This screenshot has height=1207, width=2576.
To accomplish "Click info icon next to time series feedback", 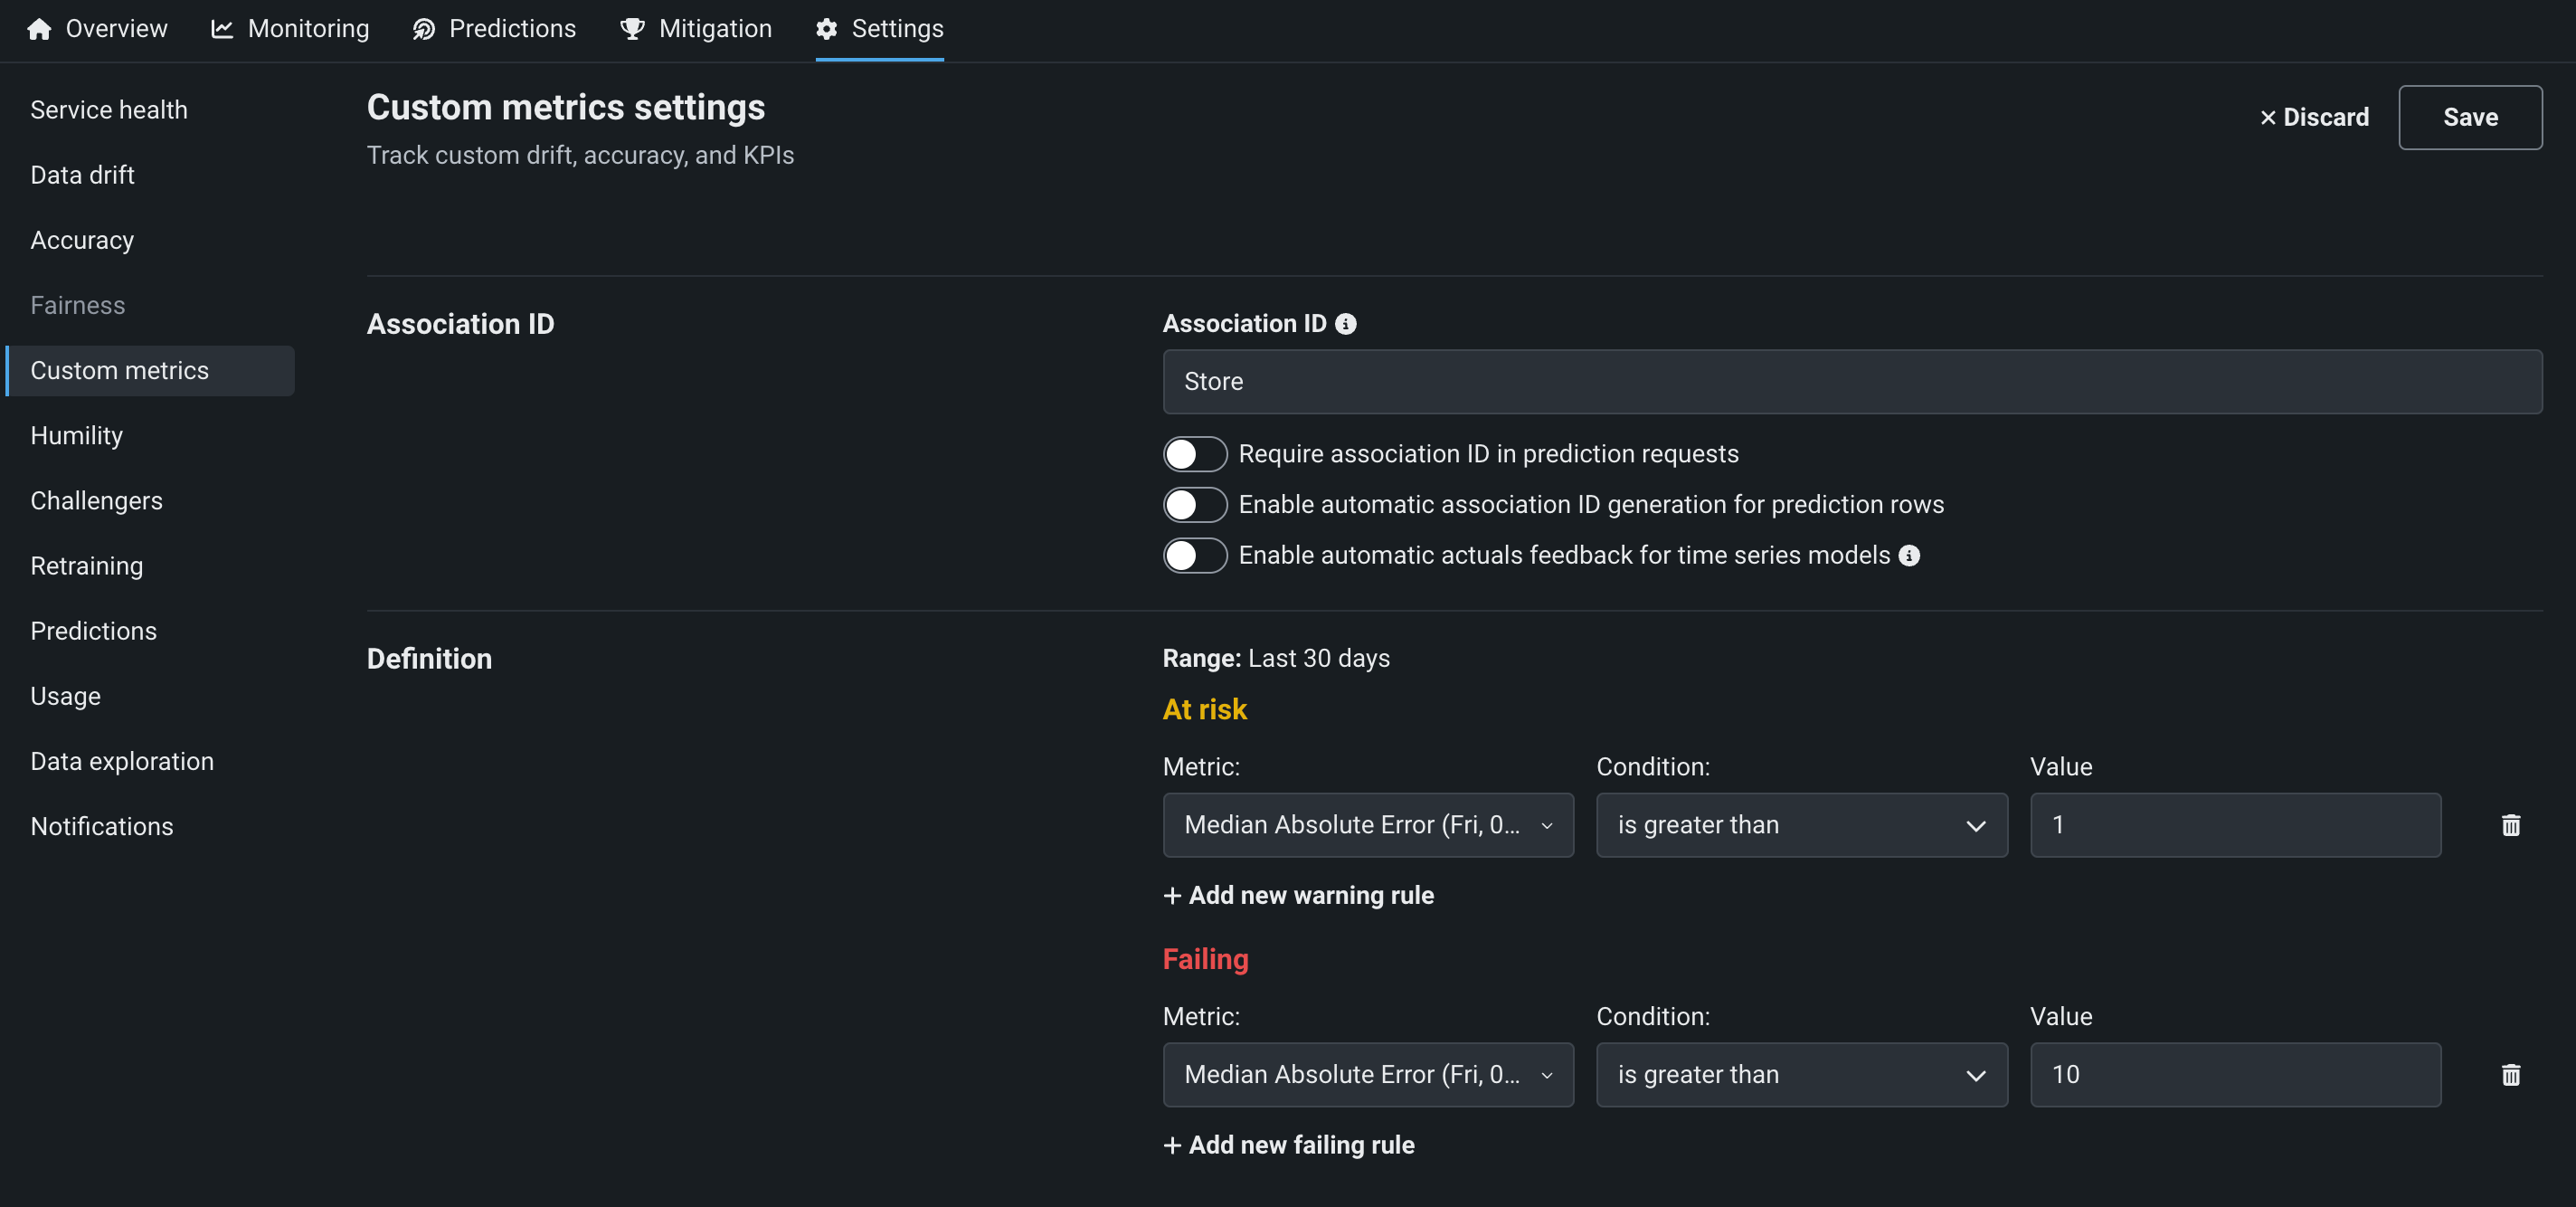I will tap(1909, 556).
